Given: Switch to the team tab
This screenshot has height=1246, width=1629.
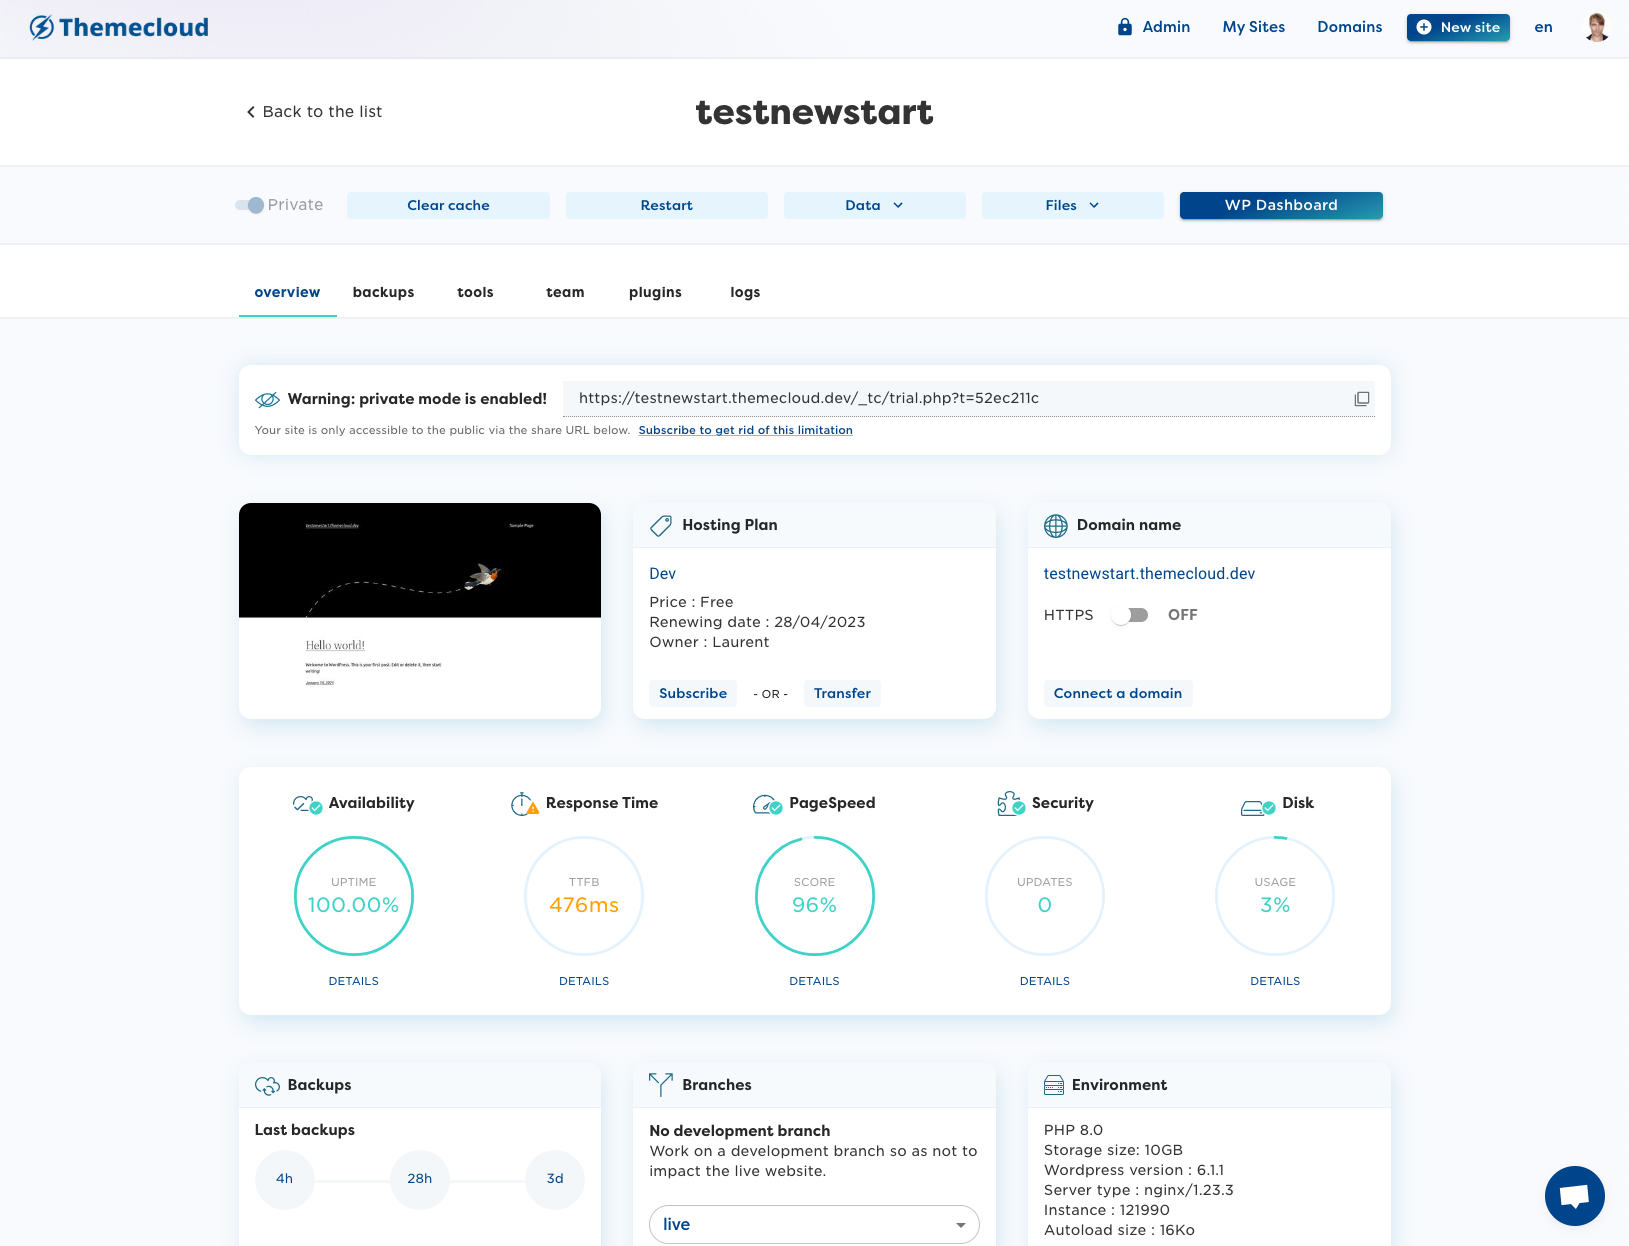Looking at the screenshot, I should [565, 292].
